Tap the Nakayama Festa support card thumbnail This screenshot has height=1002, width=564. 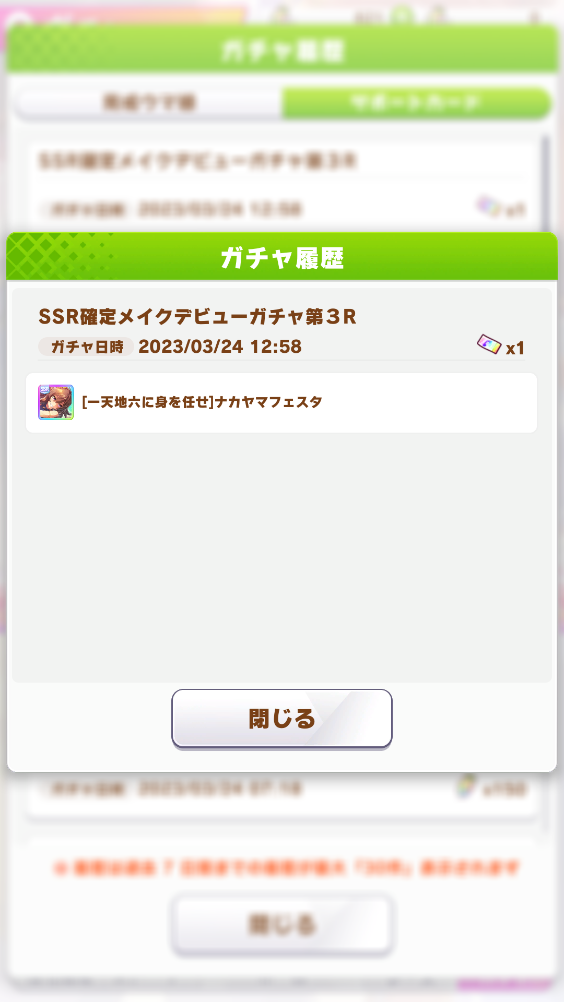click(56, 402)
